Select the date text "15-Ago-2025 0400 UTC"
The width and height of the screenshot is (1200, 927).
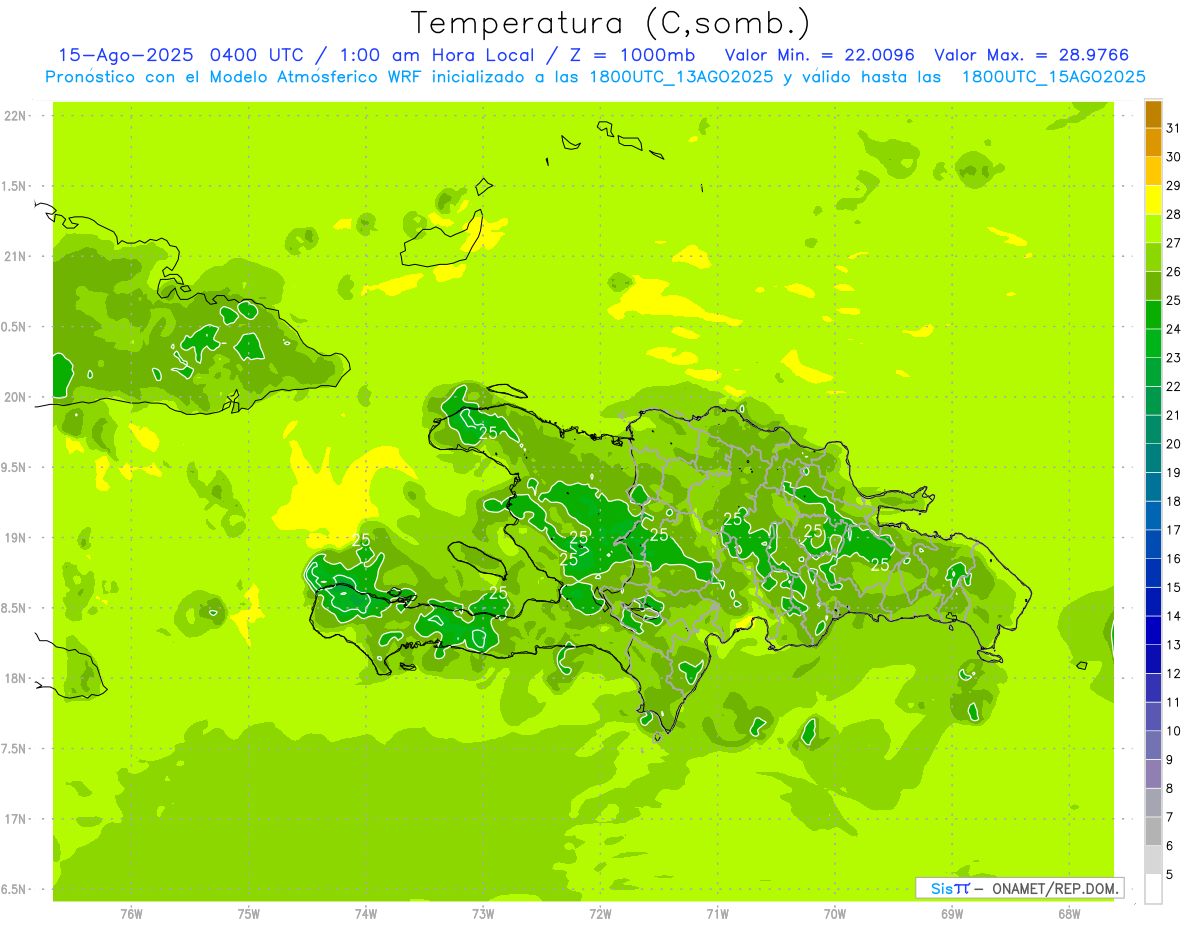180,55
